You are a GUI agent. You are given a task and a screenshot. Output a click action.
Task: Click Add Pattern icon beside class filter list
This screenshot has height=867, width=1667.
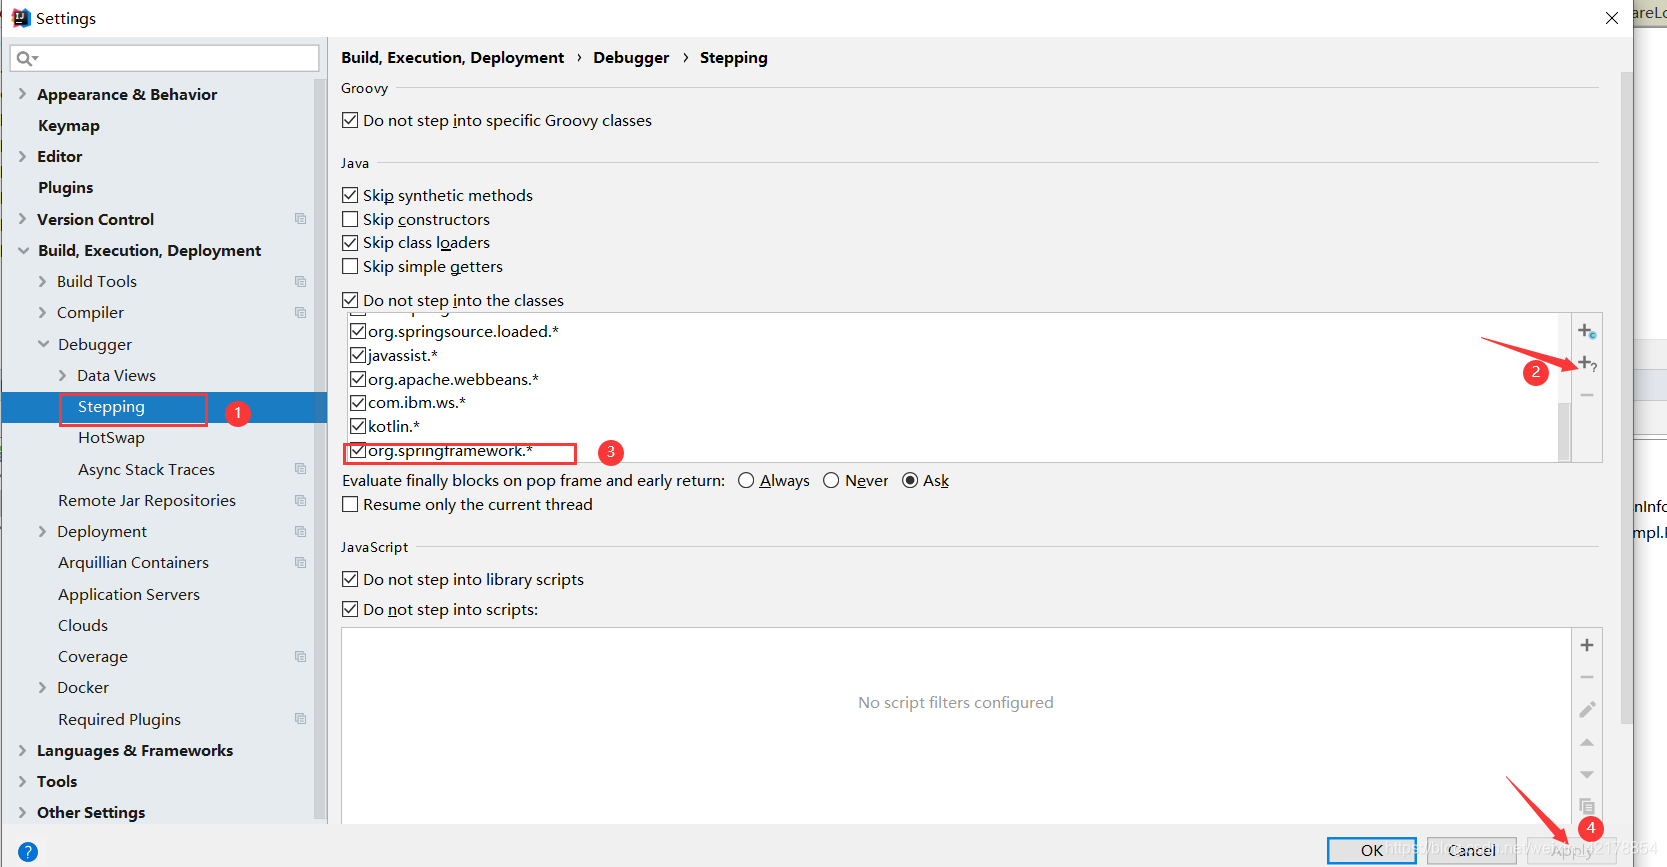(1587, 363)
